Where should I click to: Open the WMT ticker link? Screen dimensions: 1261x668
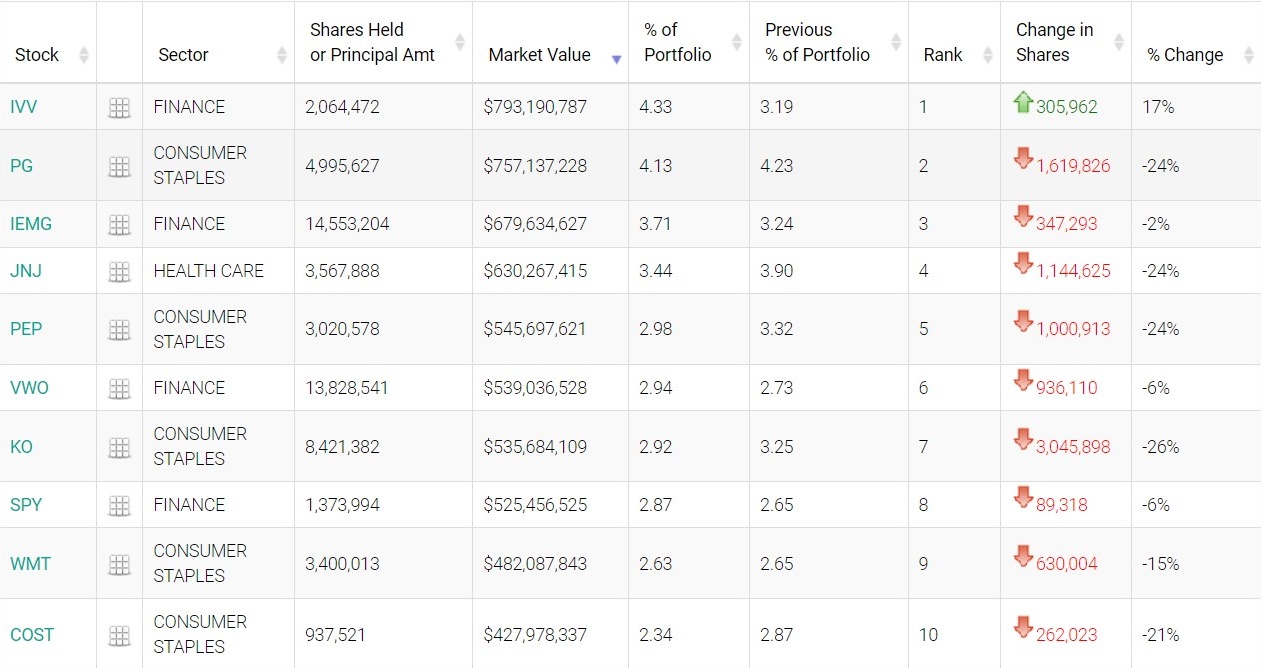[30, 564]
